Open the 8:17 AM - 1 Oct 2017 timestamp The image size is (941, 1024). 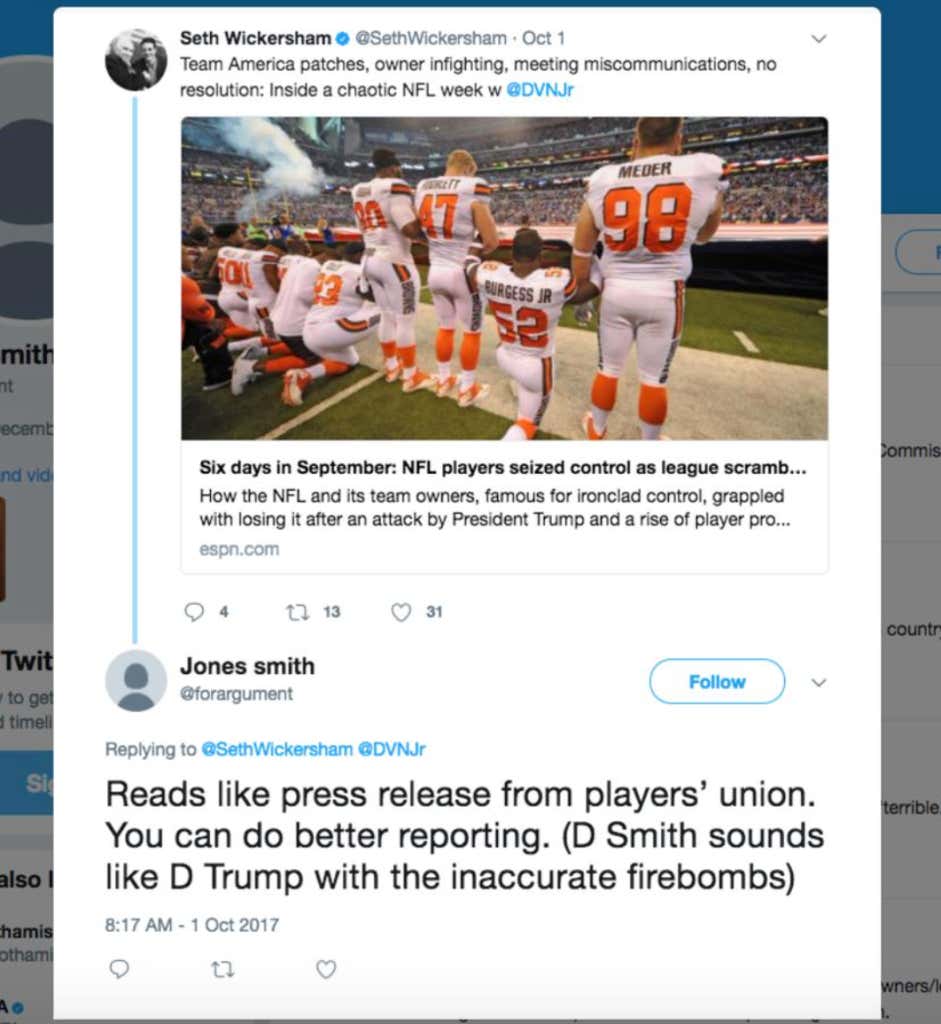[192, 925]
